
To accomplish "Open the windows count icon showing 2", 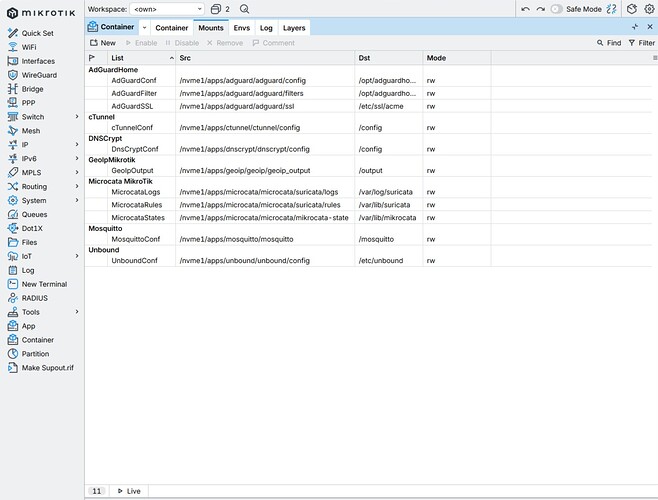I will (x=220, y=9).
